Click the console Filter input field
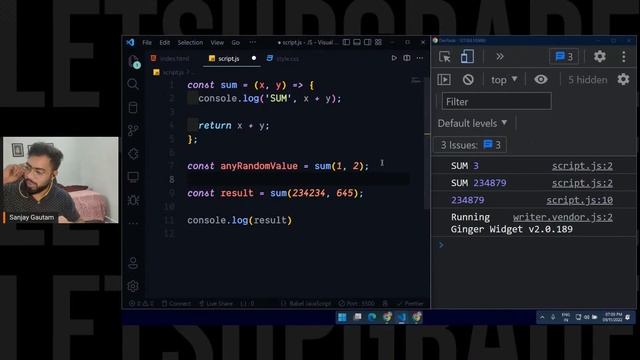640x360 pixels. [x=496, y=101]
